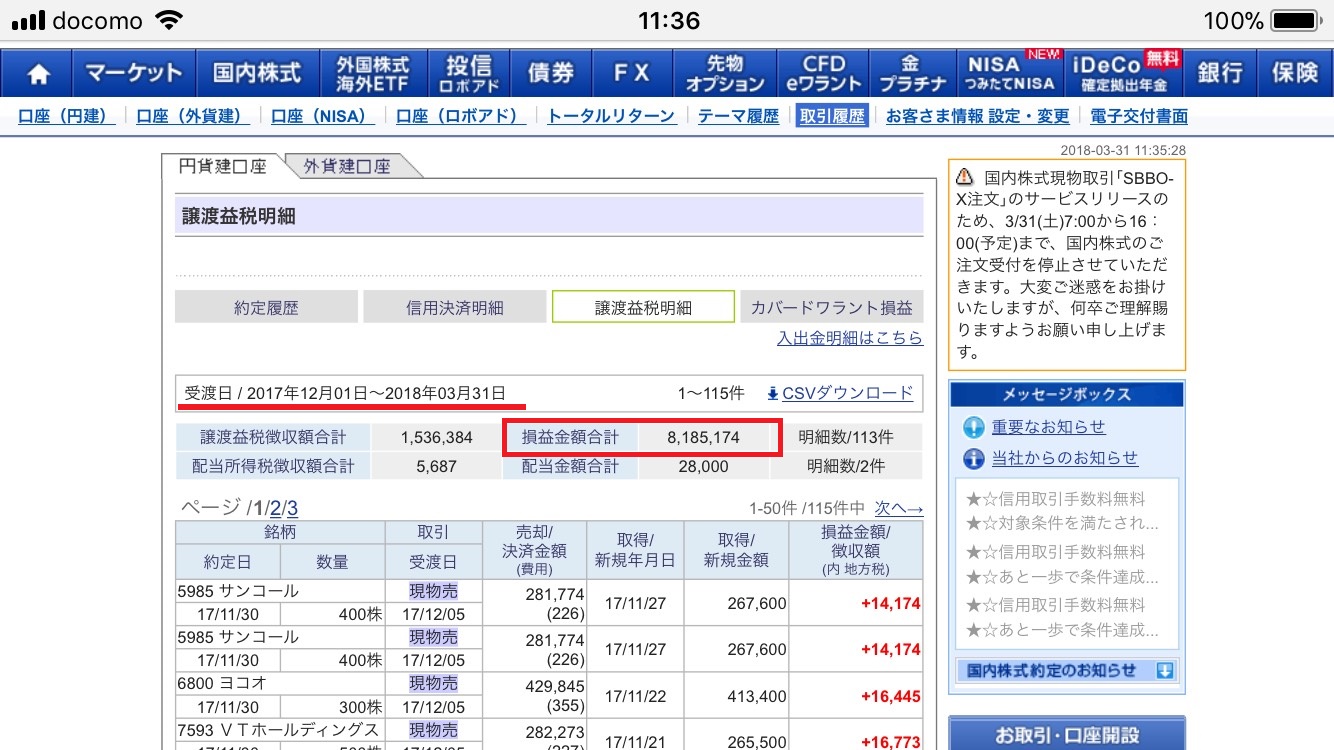Screen dimensions: 1334x750
Task: Click the warning triangle icon in notice
Action: coord(964,177)
